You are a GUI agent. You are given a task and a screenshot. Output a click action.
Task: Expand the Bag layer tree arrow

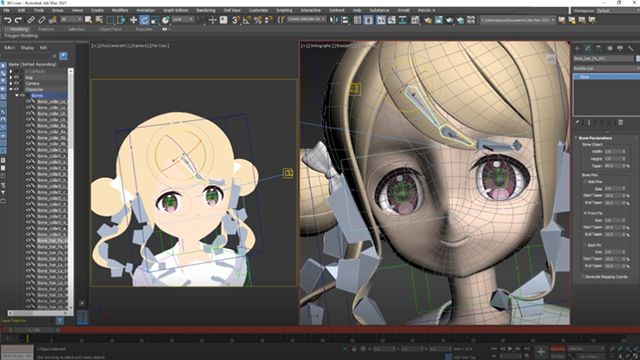tap(11, 77)
